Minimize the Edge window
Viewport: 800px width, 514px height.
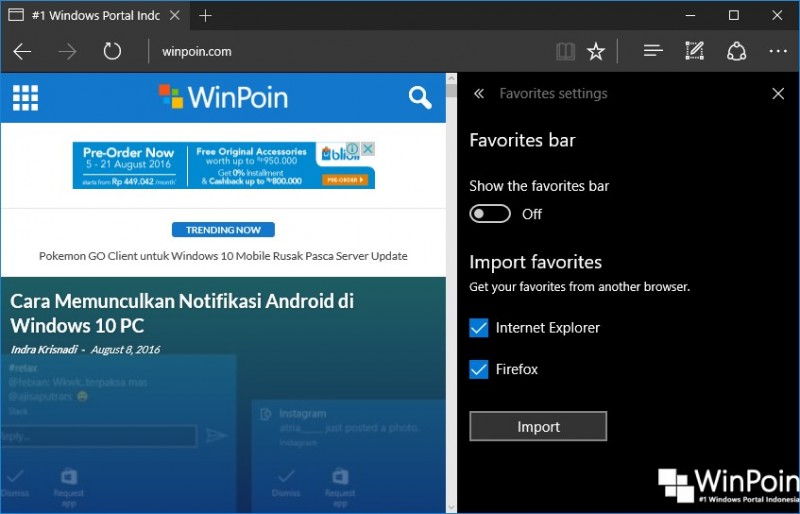[690, 15]
